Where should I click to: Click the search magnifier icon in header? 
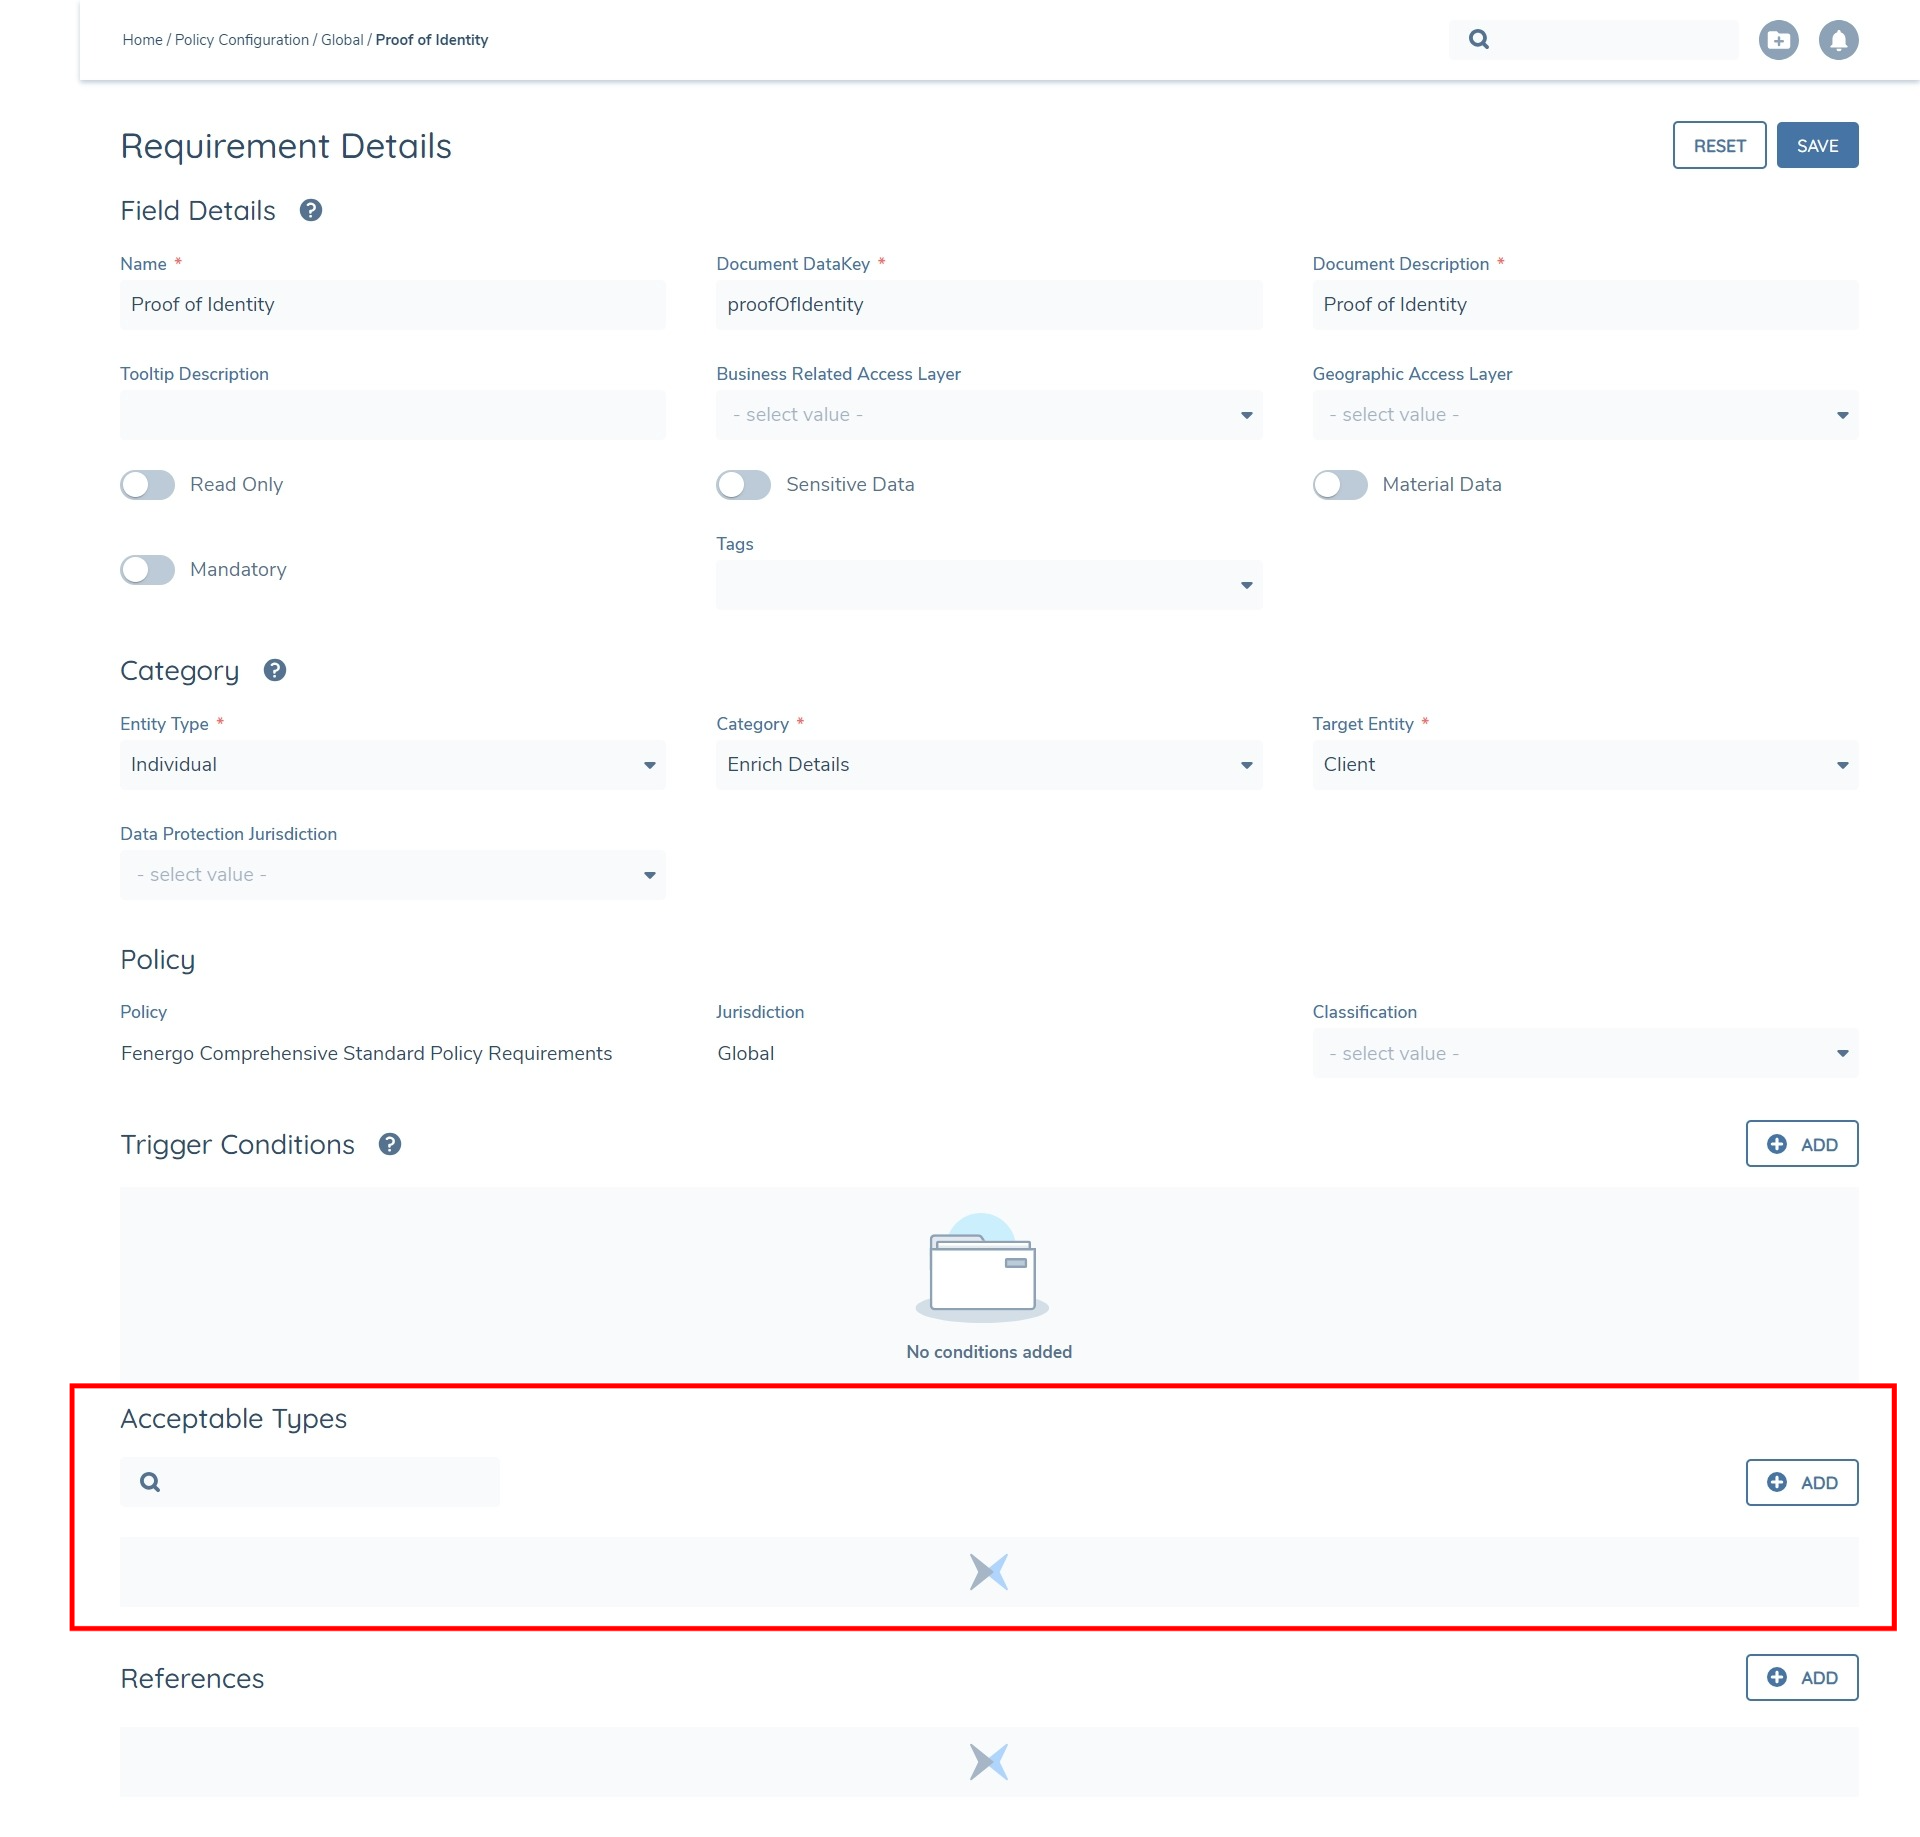click(x=1479, y=40)
